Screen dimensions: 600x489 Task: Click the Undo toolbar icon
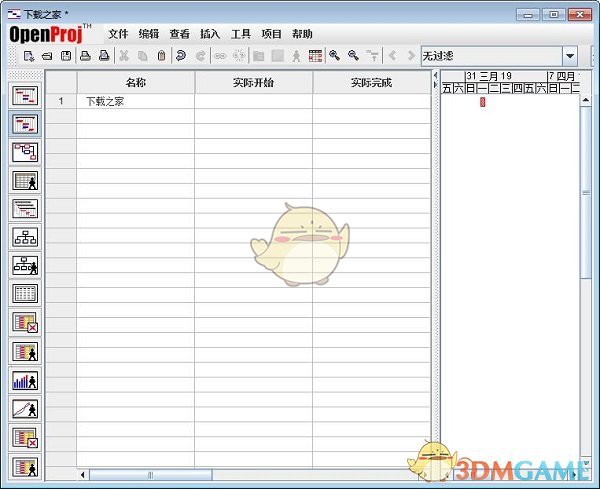click(x=181, y=56)
